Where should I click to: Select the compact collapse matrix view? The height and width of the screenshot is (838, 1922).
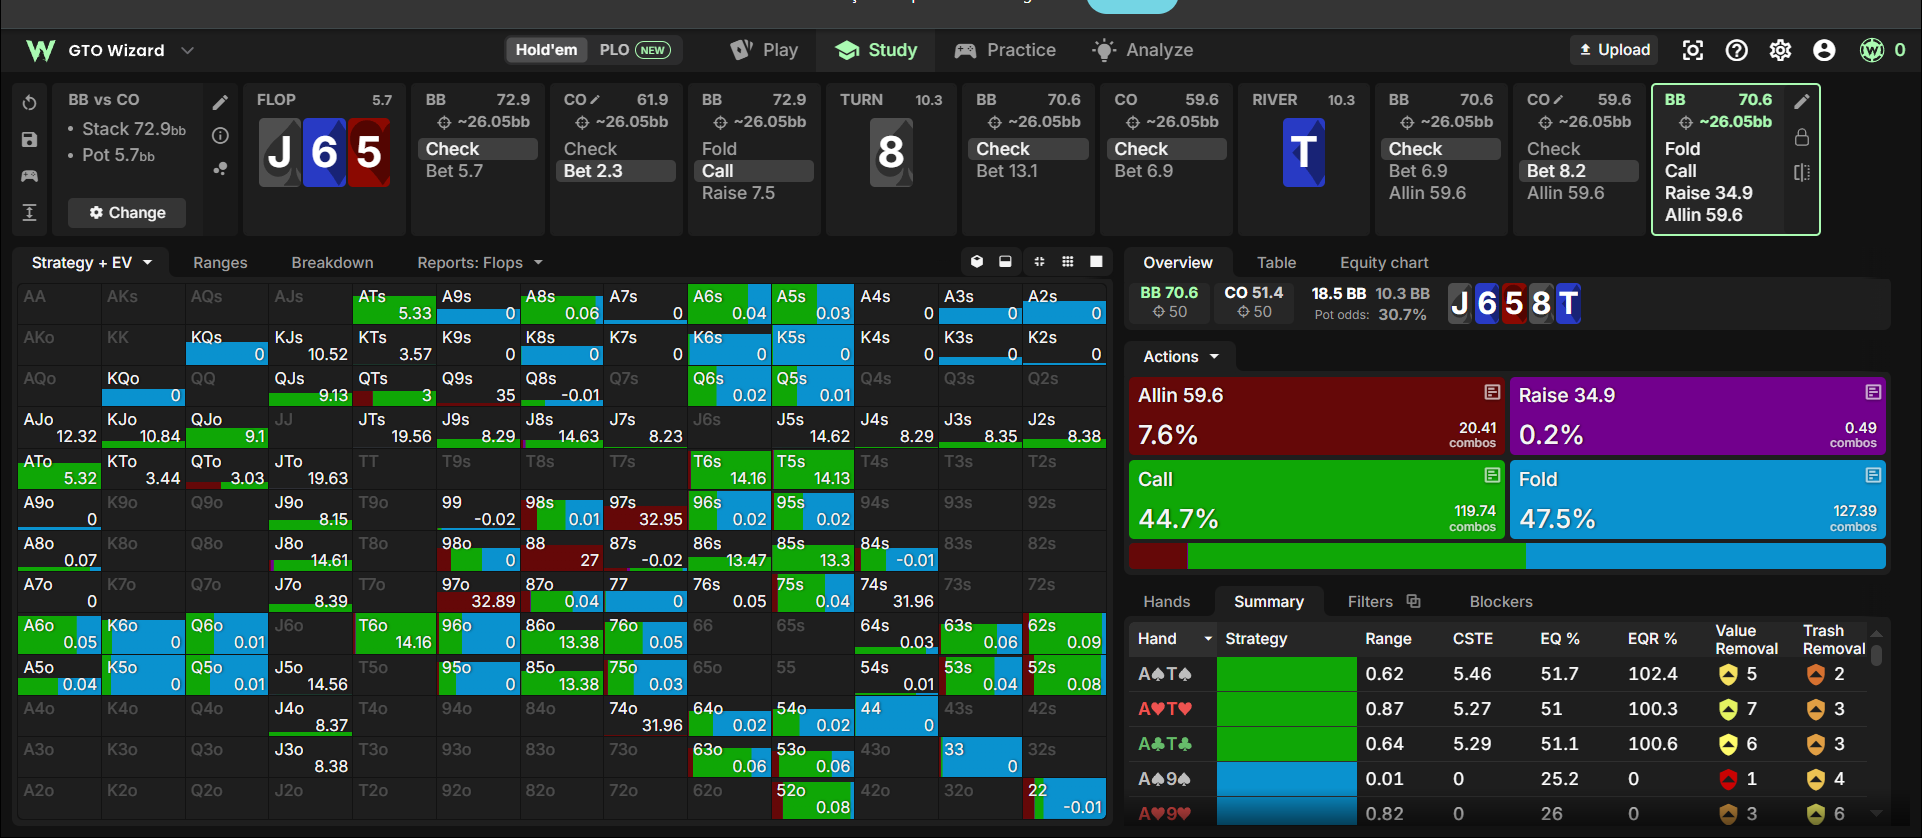tap(1039, 262)
